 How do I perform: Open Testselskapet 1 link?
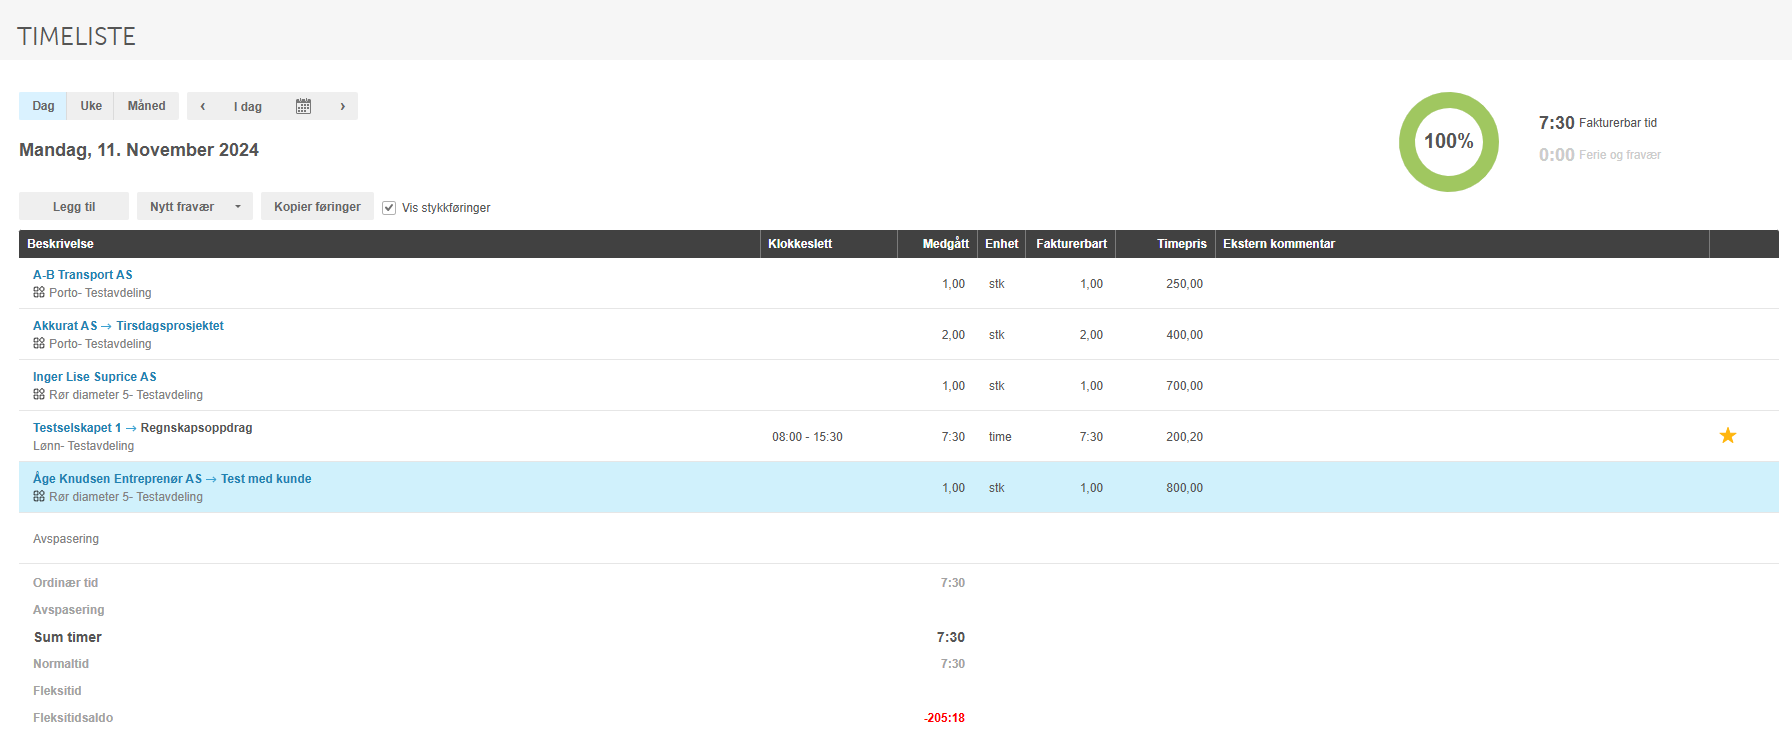tap(77, 428)
